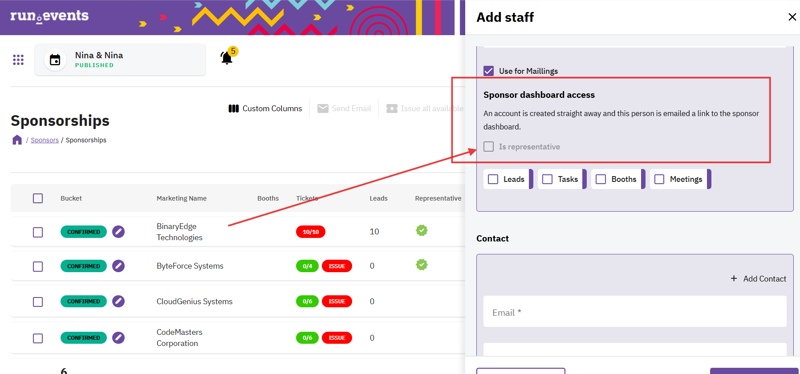800x374 pixels.
Task: Click CONFIRMED badge in CloudGenius row
Action: [84, 301]
